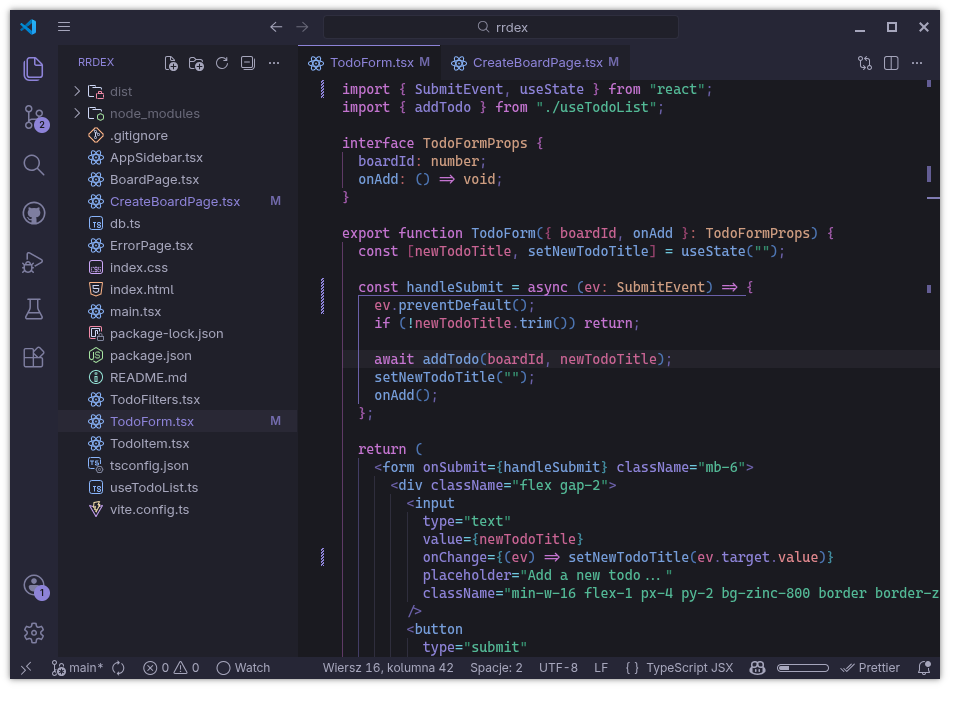Open changes compare icon in editor toolbar
The image size is (970, 709).
(x=865, y=63)
